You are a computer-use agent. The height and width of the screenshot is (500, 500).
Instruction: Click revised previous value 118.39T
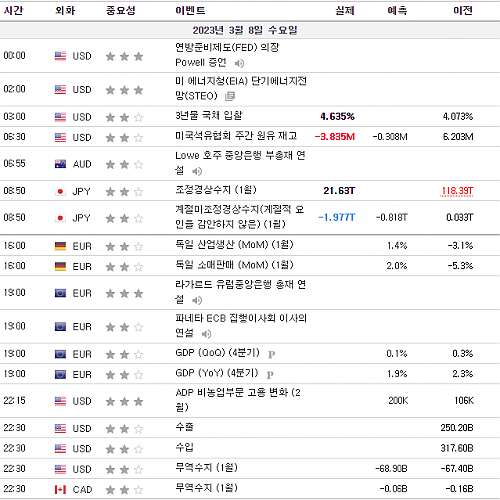[x=457, y=191]
